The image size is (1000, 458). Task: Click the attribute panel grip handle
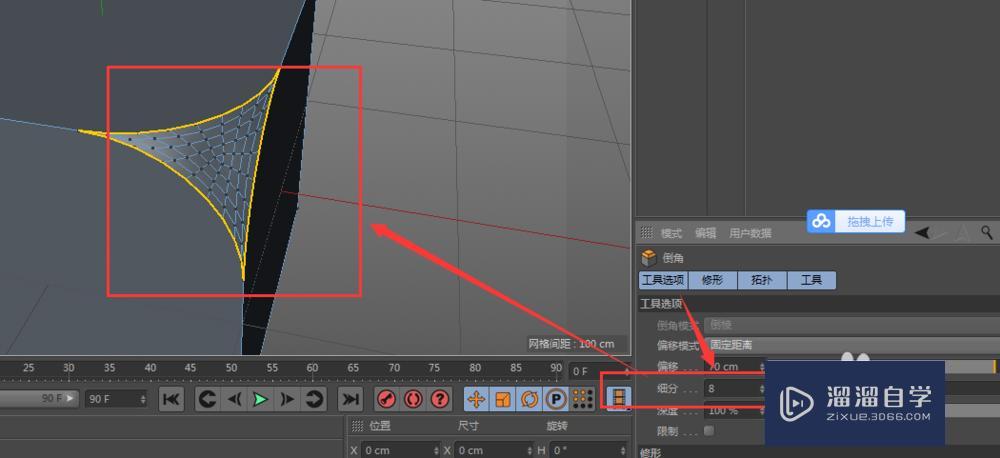pos(647,233)
